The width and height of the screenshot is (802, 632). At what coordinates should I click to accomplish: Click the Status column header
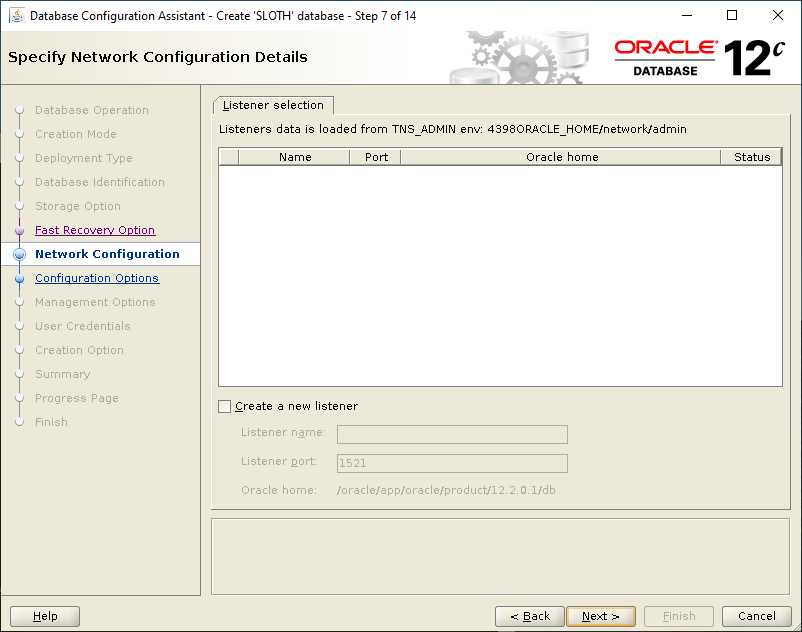tap(751, 157)
